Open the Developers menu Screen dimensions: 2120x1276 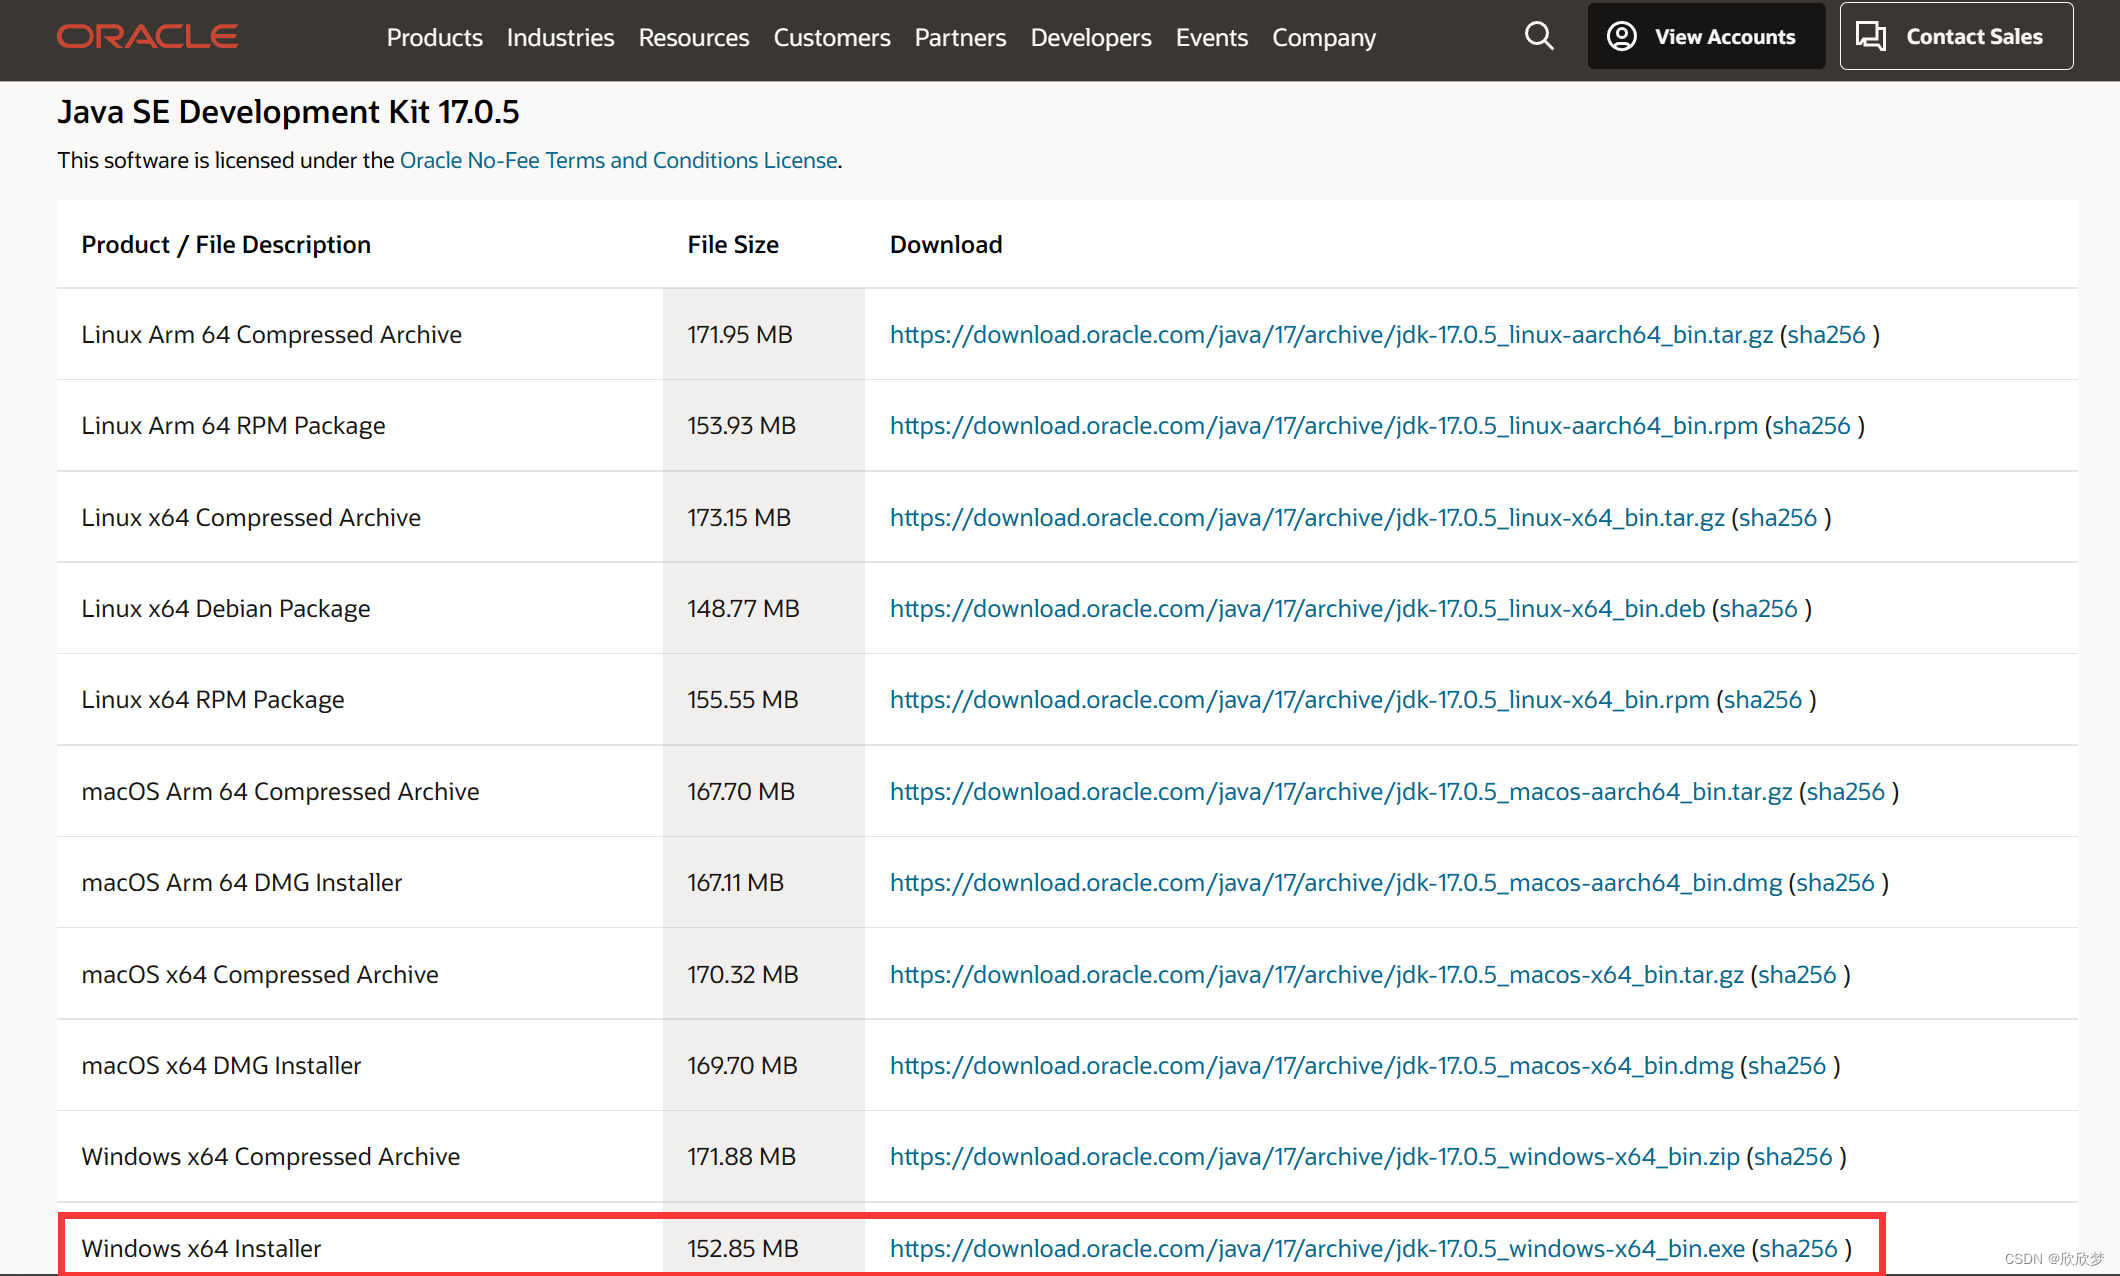click(x=1091, y=37)
